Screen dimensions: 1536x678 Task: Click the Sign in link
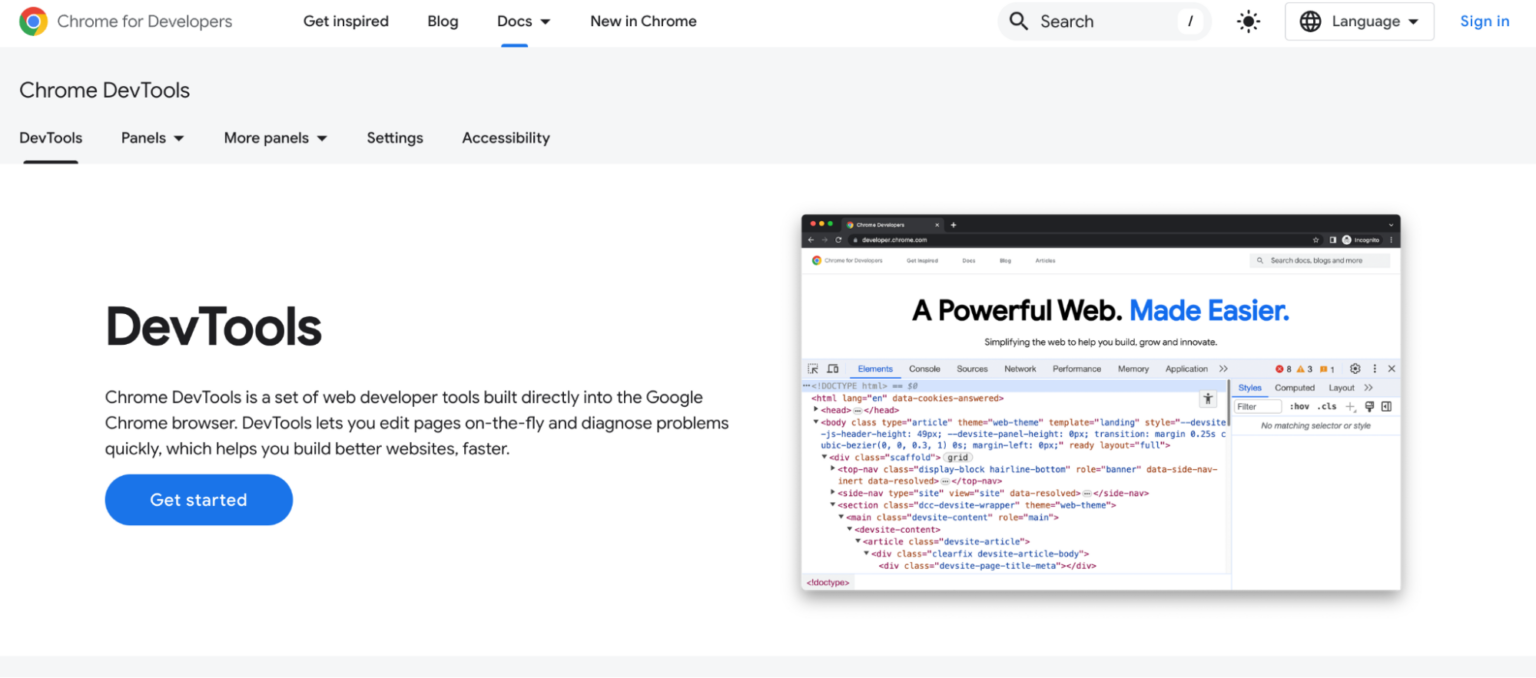click(x=1484, y=21)
